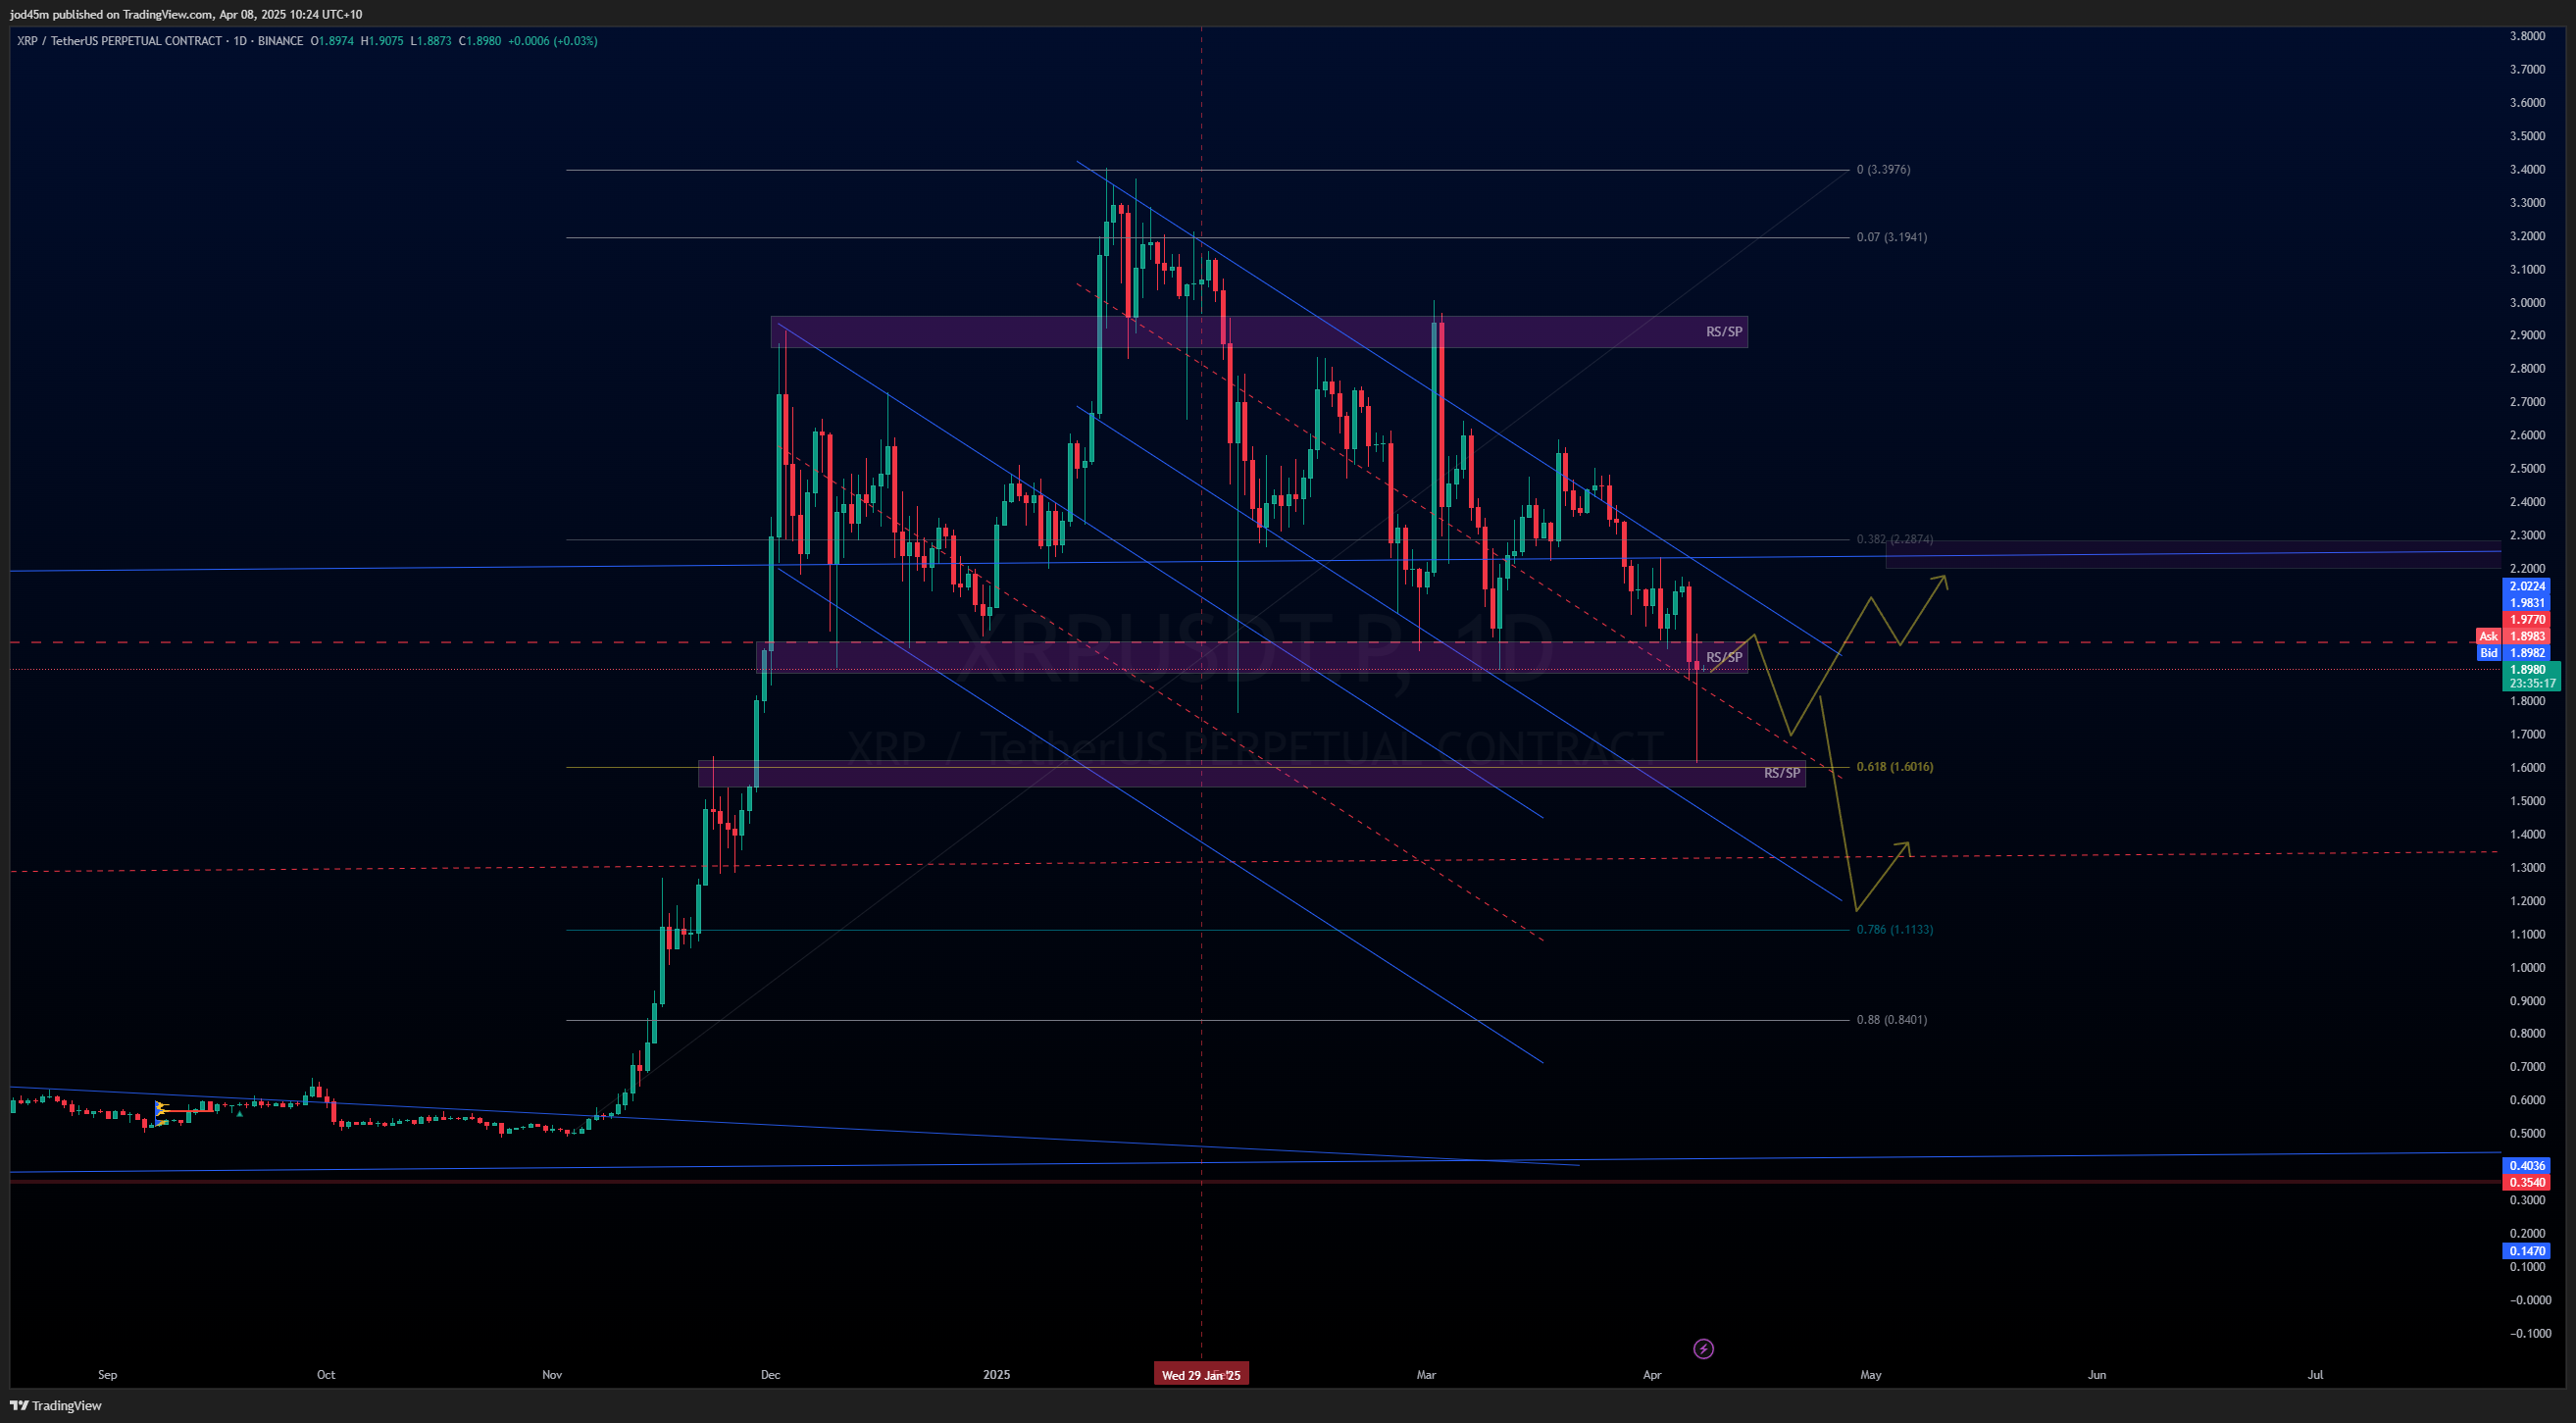Image resolution: width=2576 pixels, height=1423 pixels.
Task: Click the Apr label on time axis
Action: pyautogui.click(x=1652, y=1375)
